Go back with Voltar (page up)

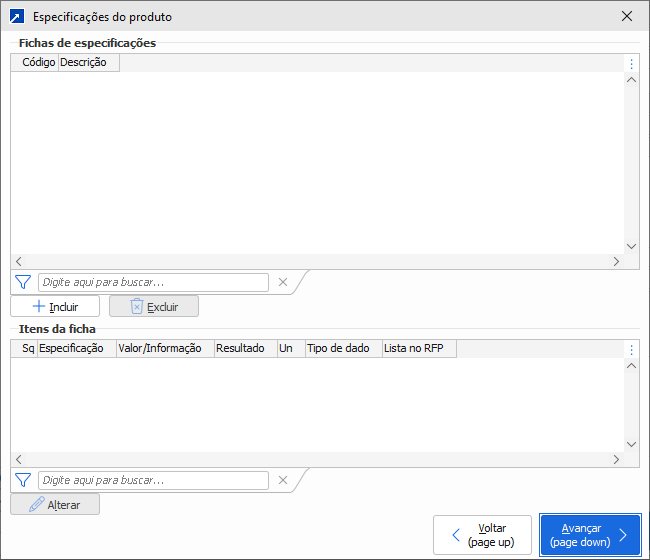point(482,535)
